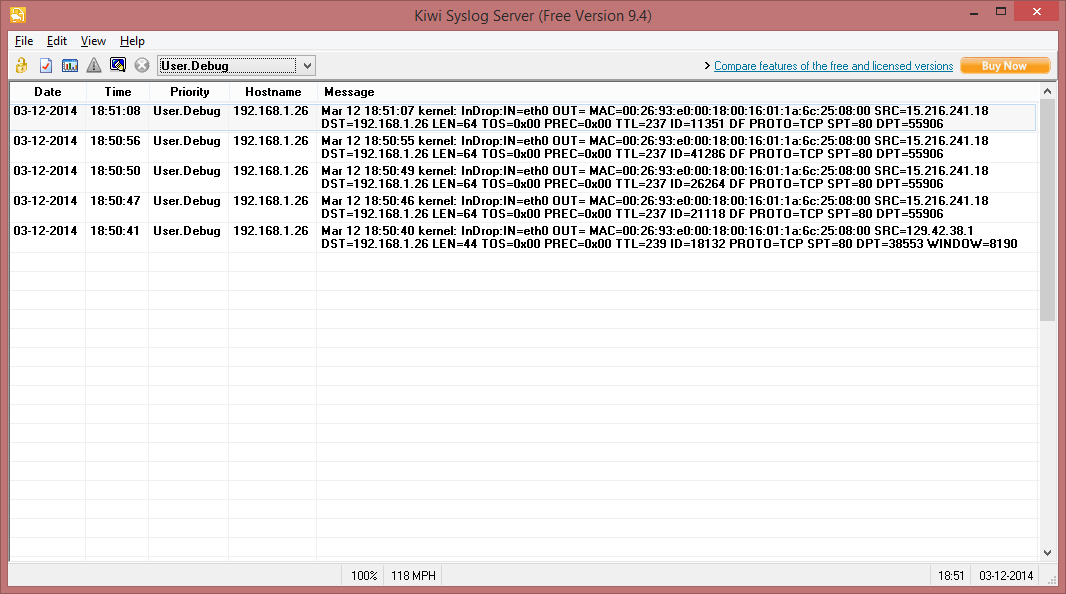This screenshot has width=1066, height=594.
Task: Click the 18:51 clock in status bar
Action: (x=951, y=576)
